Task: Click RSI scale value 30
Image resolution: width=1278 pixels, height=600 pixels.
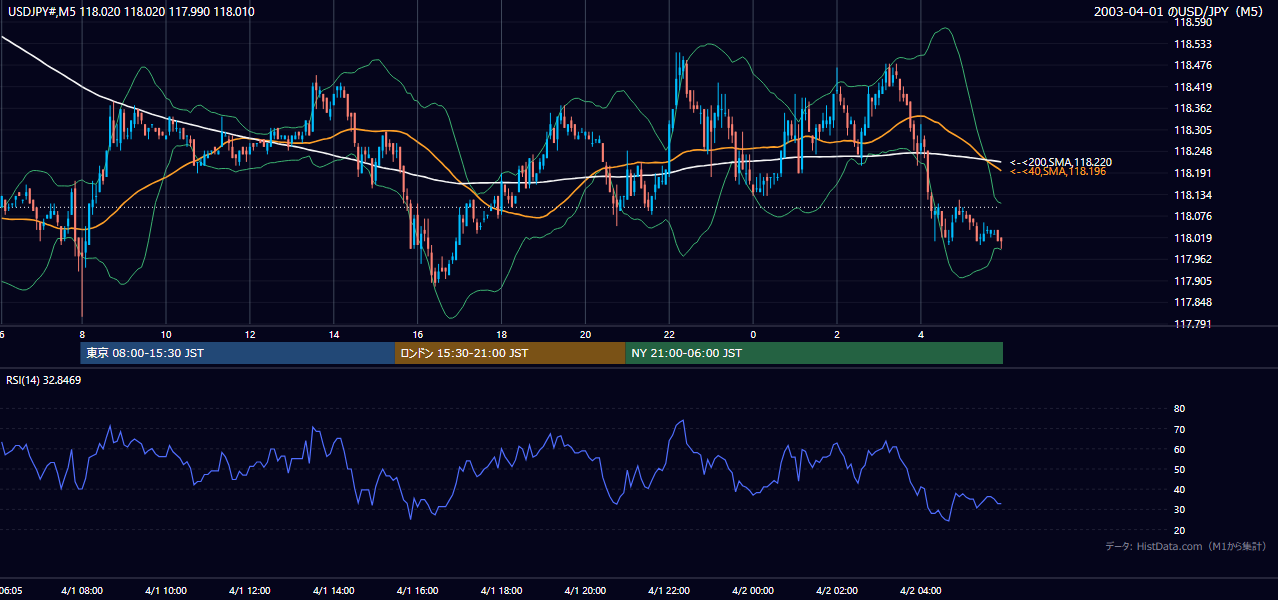Action: point(1179,509)
